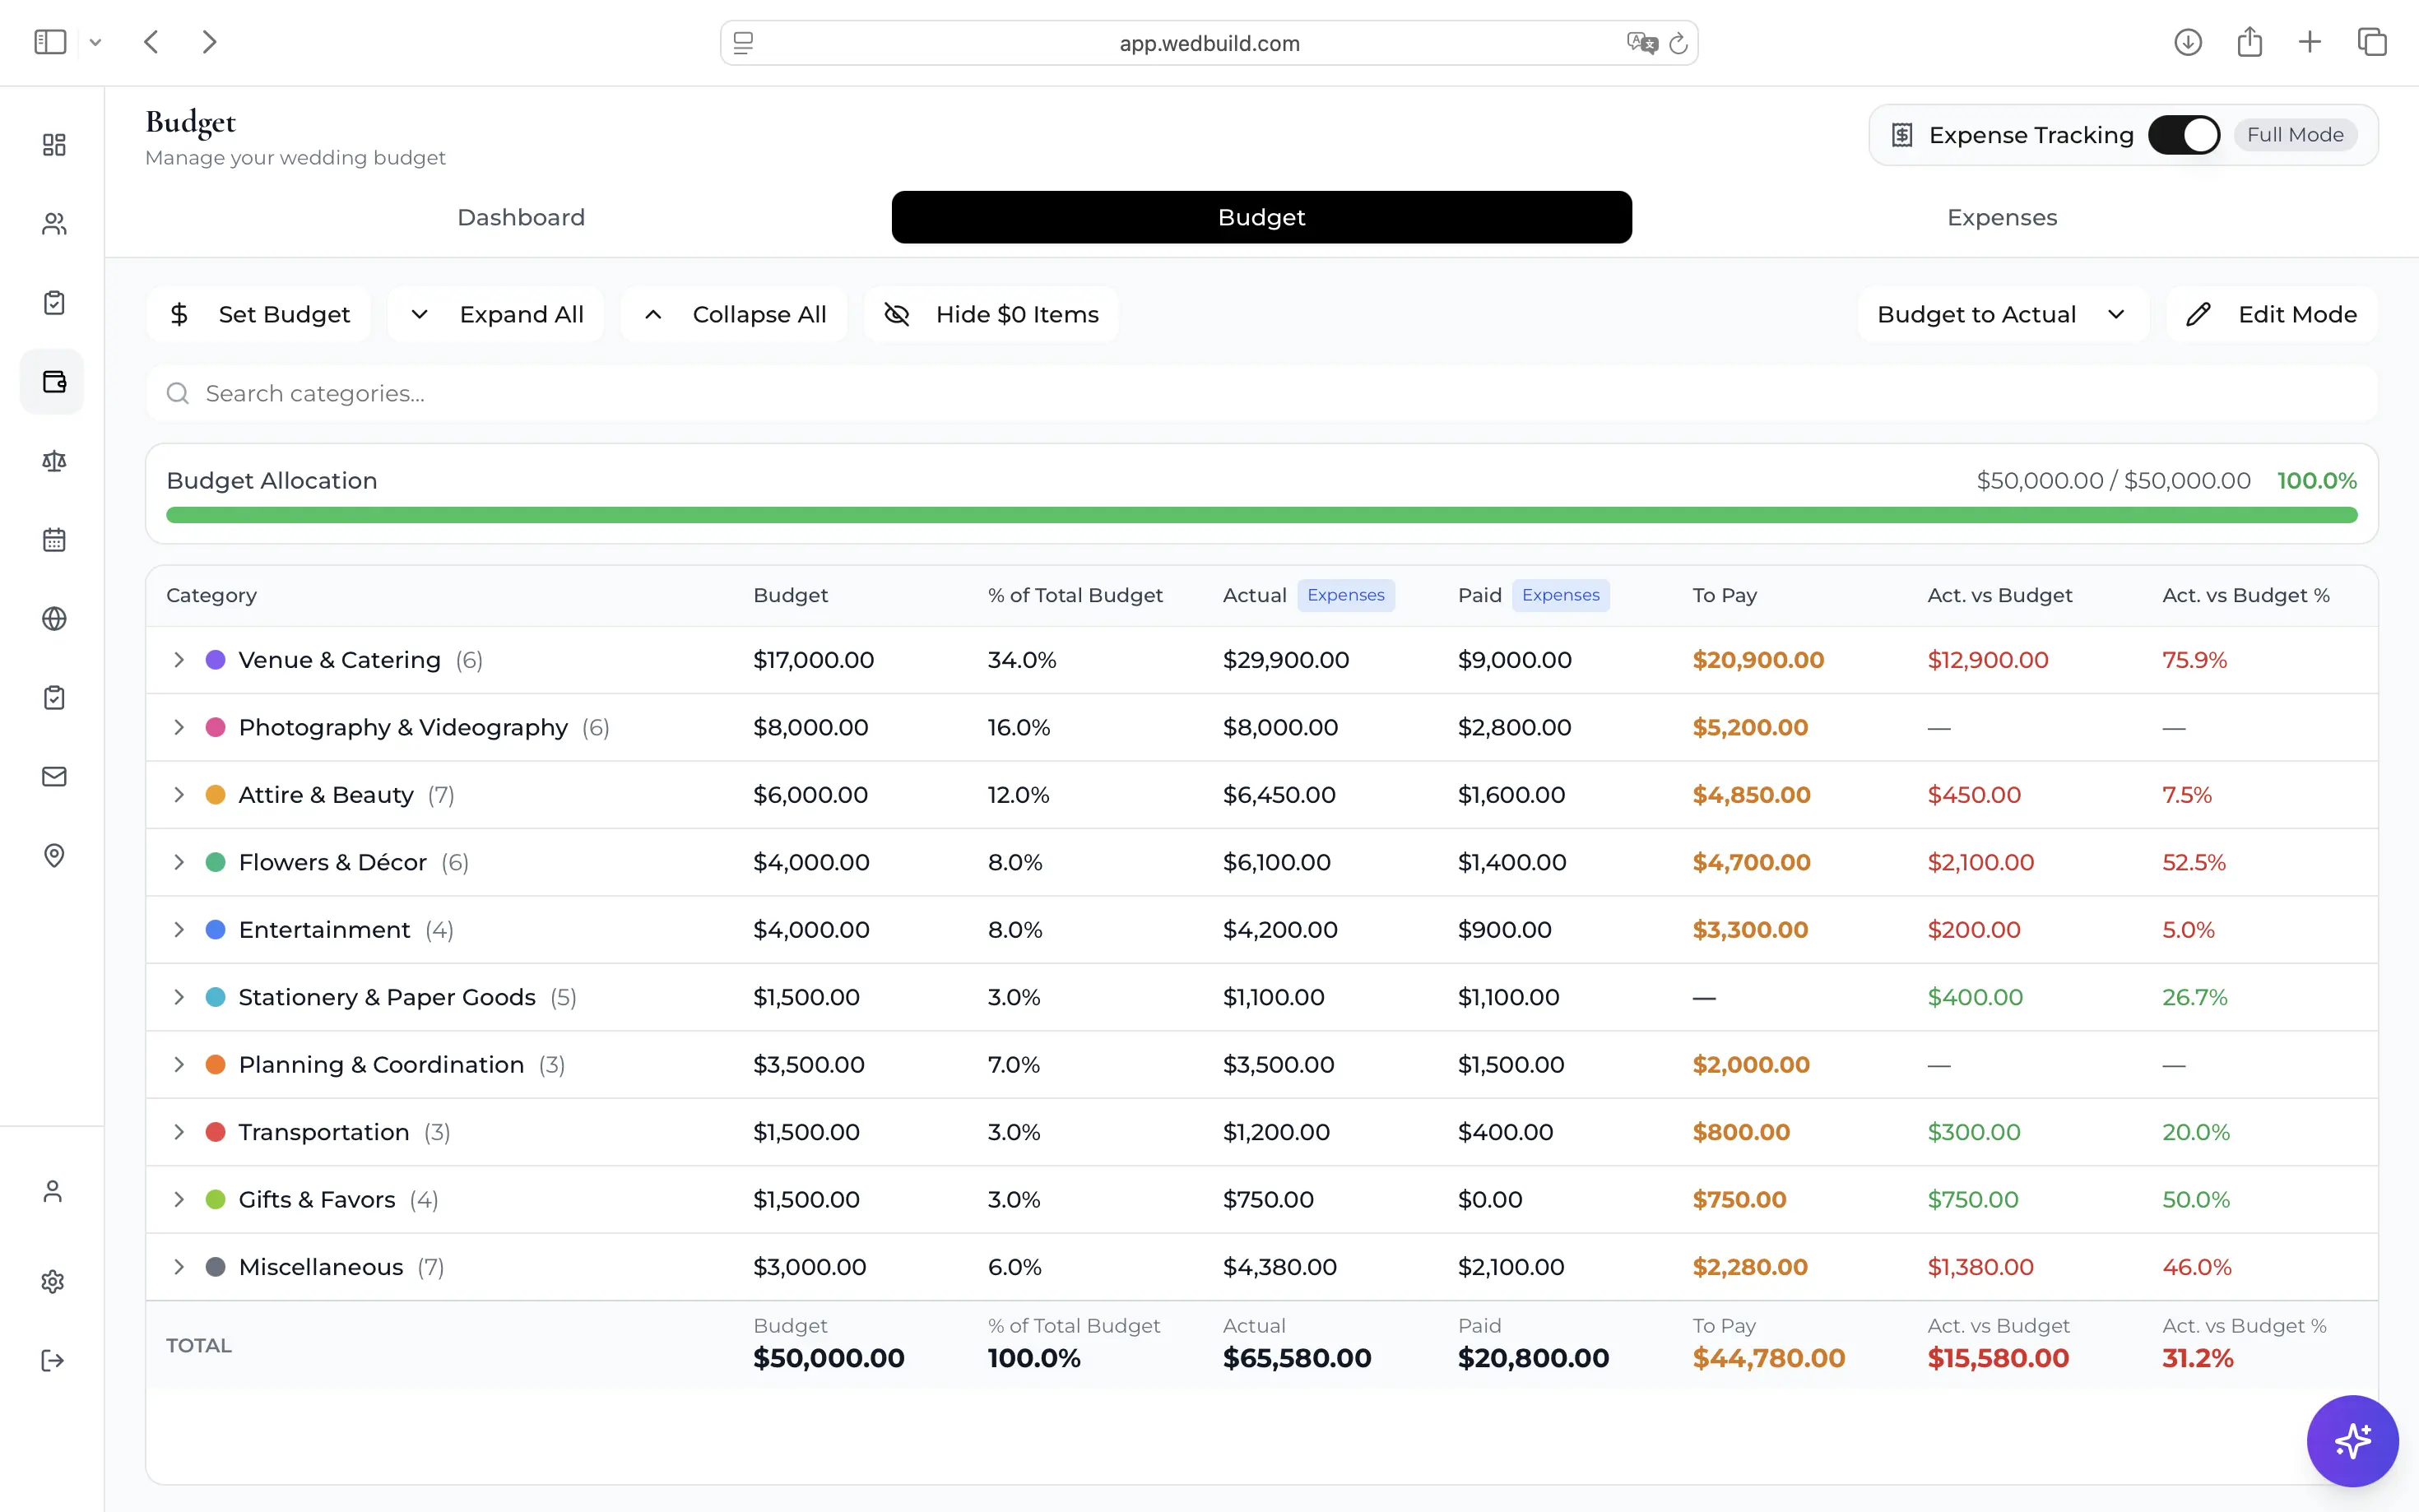
Task: Click the Collapse All button
Action: tap(734, 314)
